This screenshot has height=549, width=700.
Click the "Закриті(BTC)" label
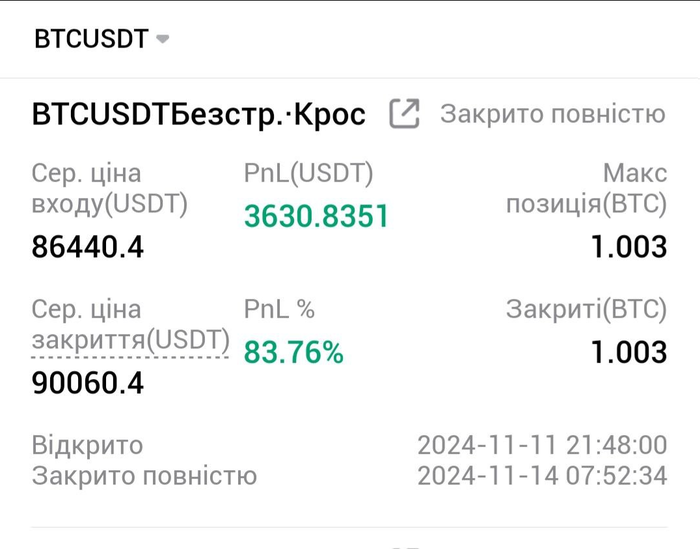pos(586,310)
